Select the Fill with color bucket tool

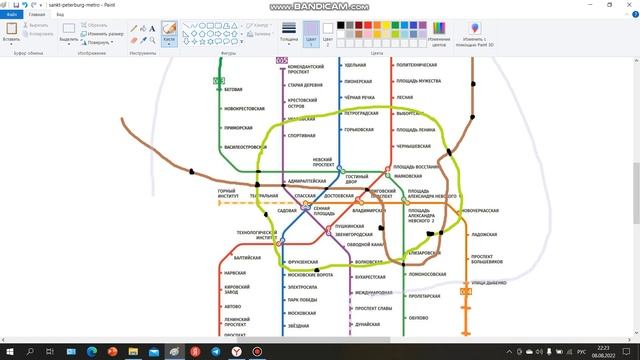click(143, 29)
